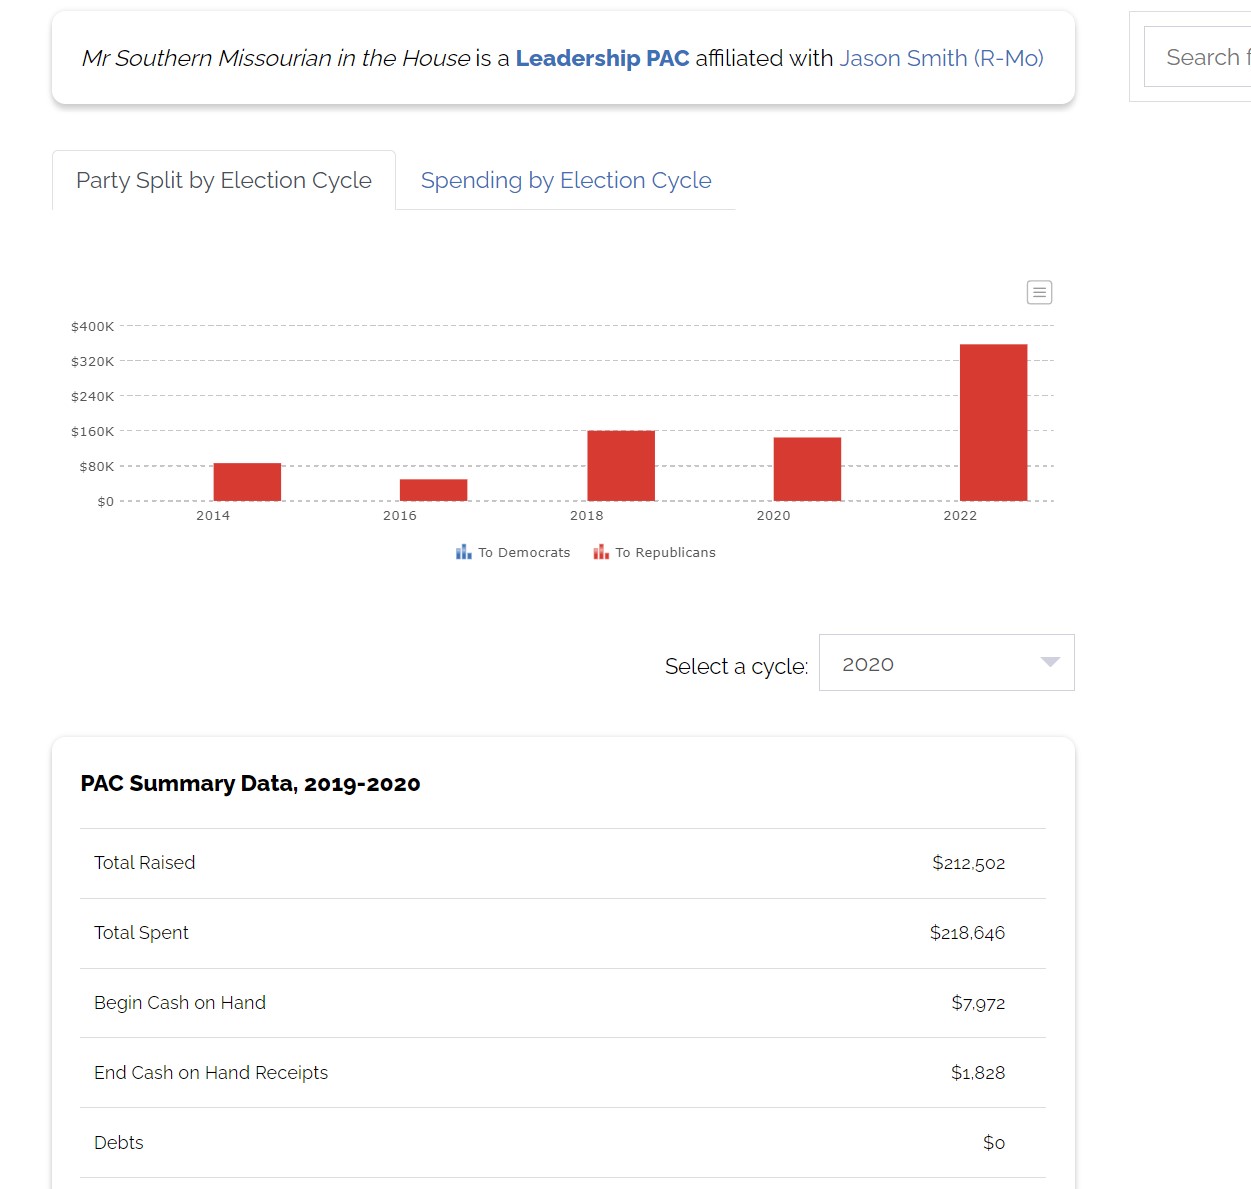Click the PAC Summary Data, 2019-2020 heading

250,783
